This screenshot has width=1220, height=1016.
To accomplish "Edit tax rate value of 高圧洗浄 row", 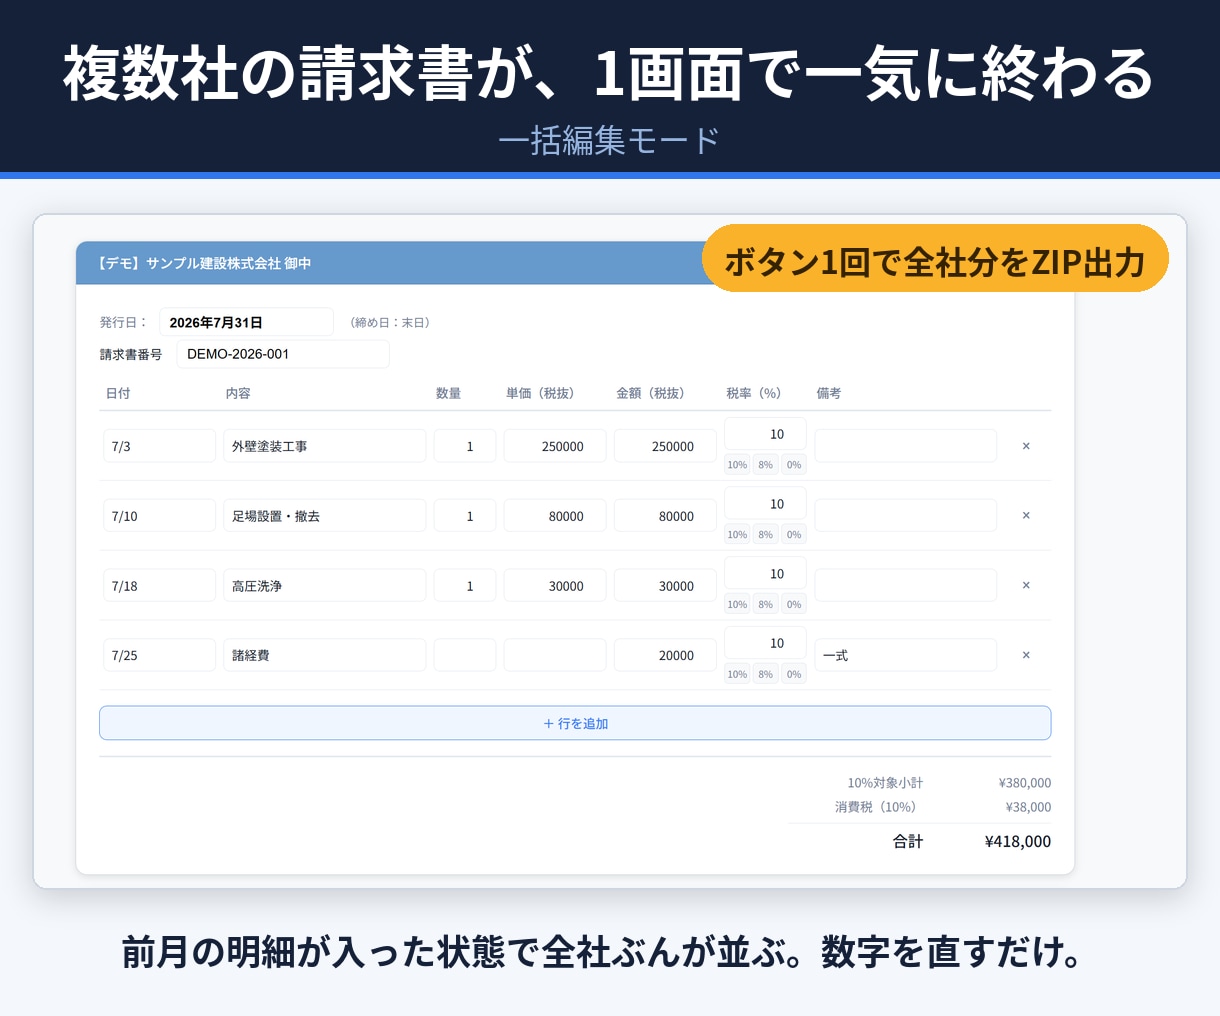I will click(x=765, y=574).
